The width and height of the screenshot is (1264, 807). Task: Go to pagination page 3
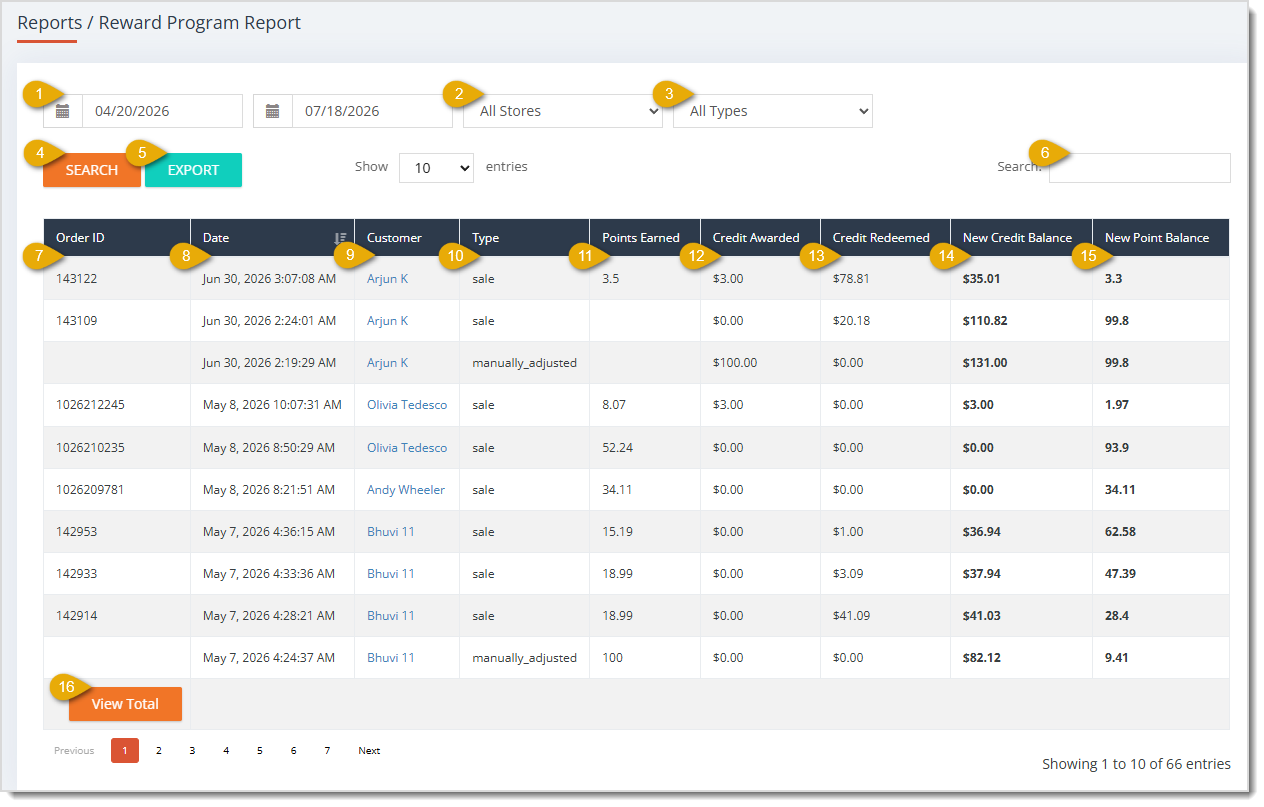pyautogui.click(x=192, y=751)
